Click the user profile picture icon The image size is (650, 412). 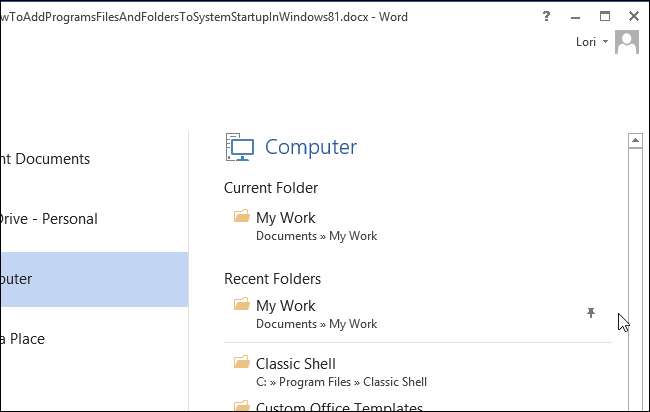point(627,42)
